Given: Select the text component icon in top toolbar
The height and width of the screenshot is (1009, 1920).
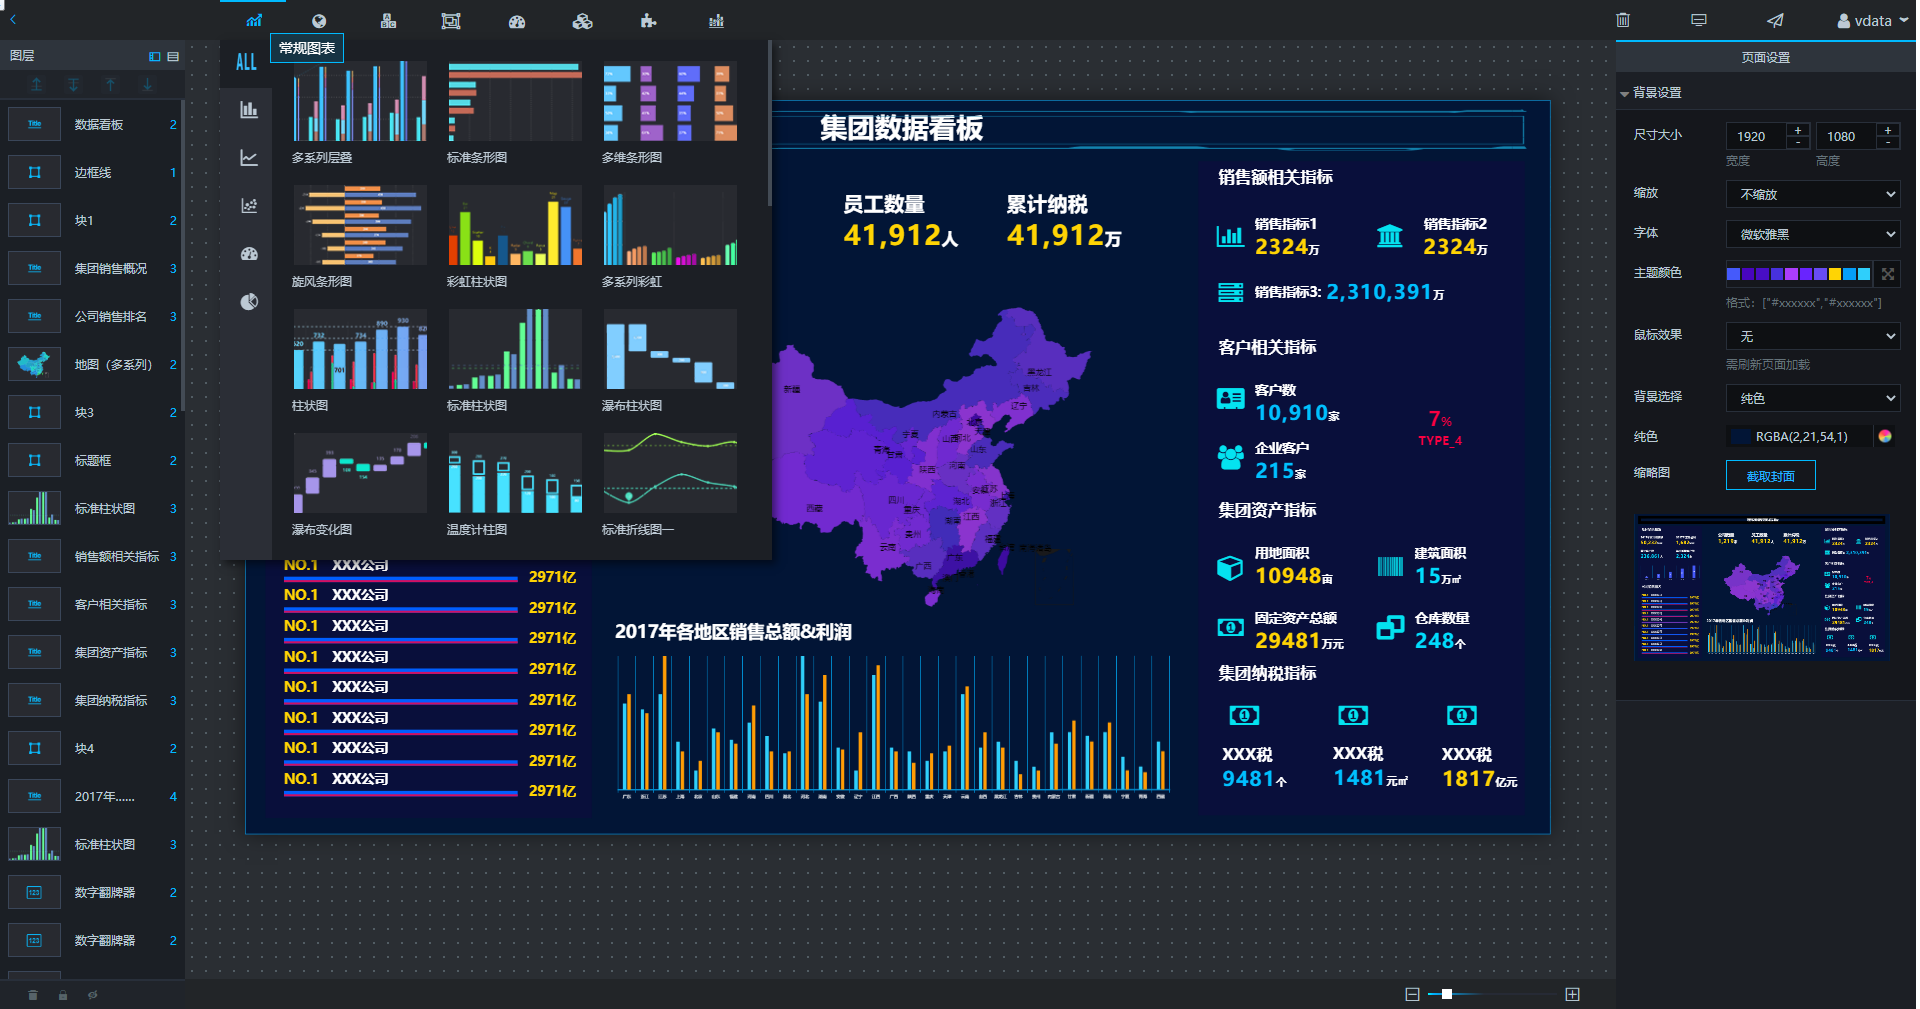Looking at the screenshot, I should coord(389,20).
